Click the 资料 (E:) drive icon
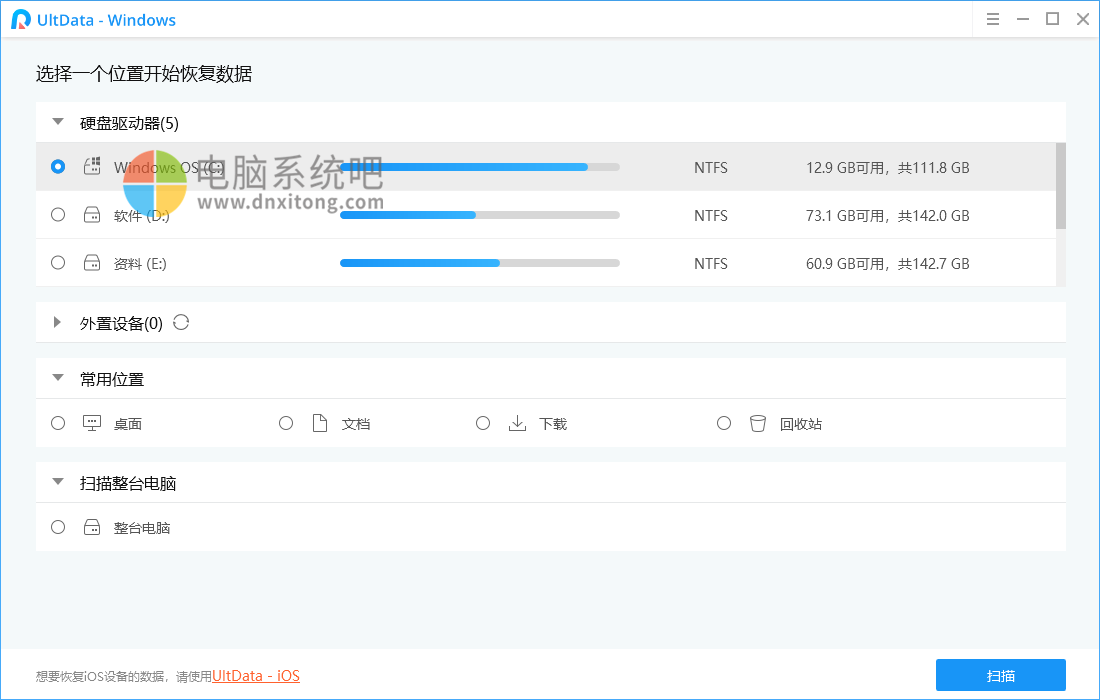The width and height of the screenshot is (1100, 700). [92, 263]
